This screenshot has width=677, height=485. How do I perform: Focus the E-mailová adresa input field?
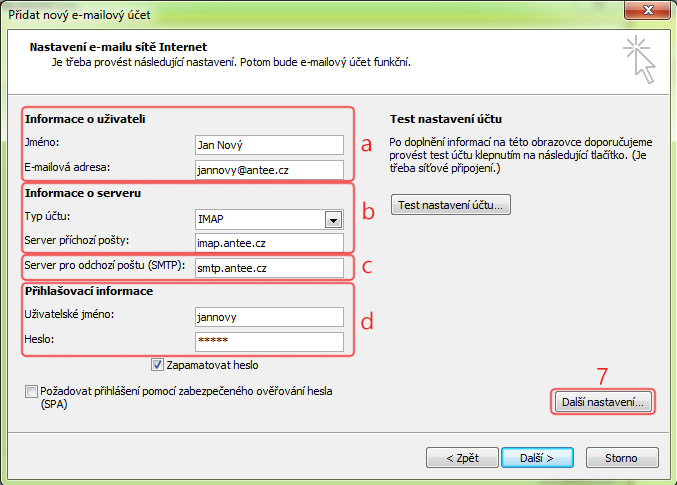[268, 170]
